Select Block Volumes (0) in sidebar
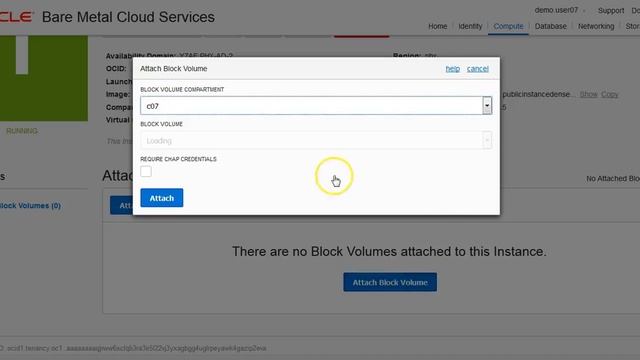This screenshot has width=640, height=360. click(x=30, y=206)
